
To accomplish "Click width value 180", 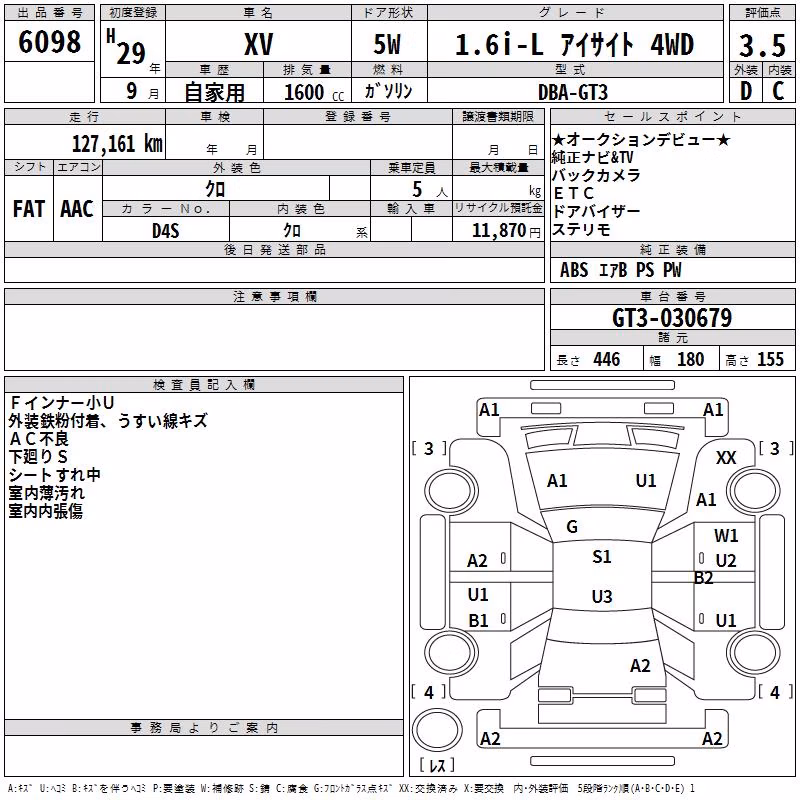I will [x=690, y=359].
